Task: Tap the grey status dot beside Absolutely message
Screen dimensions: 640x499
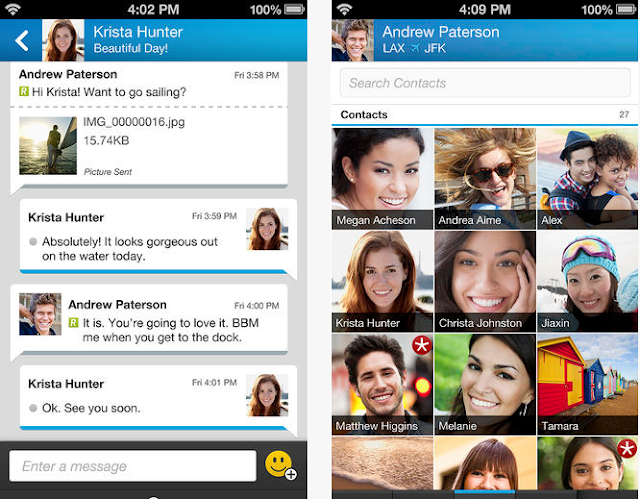Action: (33, 242)
